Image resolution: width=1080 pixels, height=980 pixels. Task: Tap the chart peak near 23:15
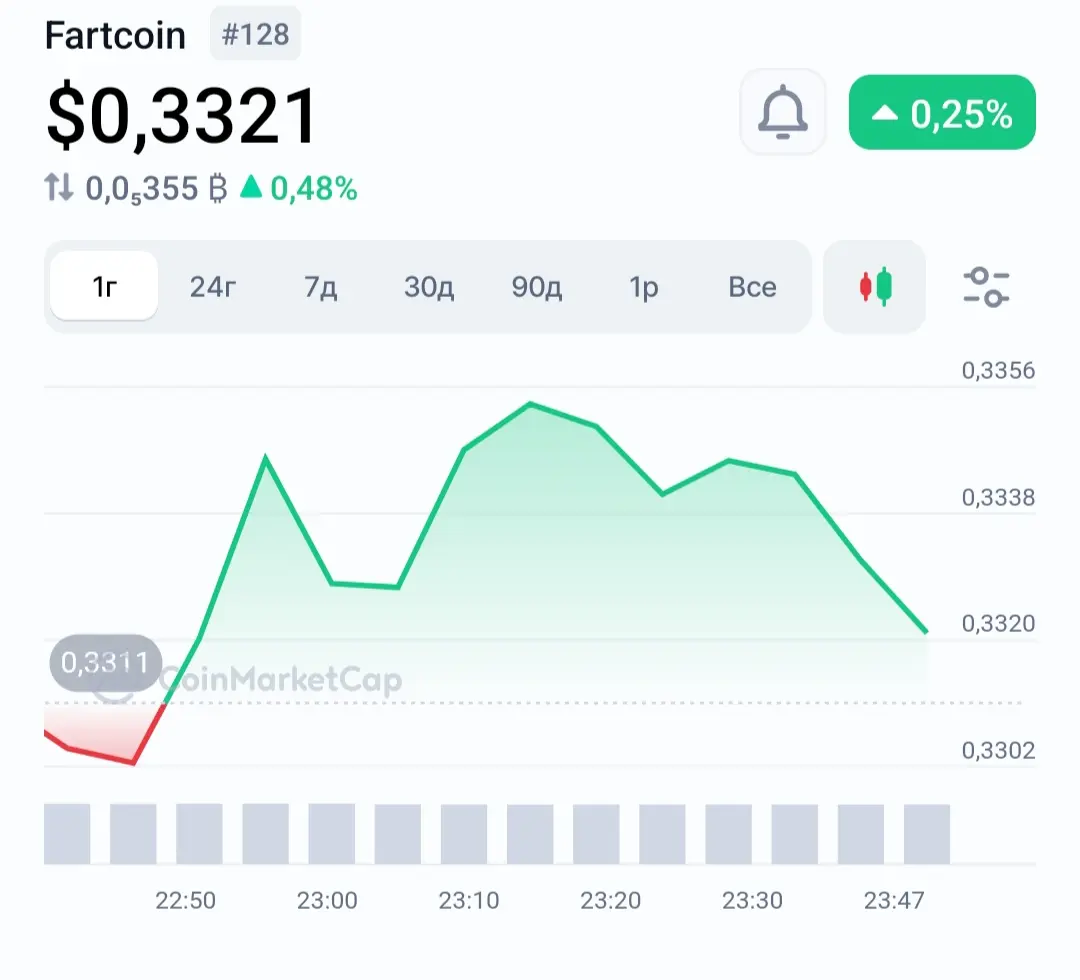point(530,404)
